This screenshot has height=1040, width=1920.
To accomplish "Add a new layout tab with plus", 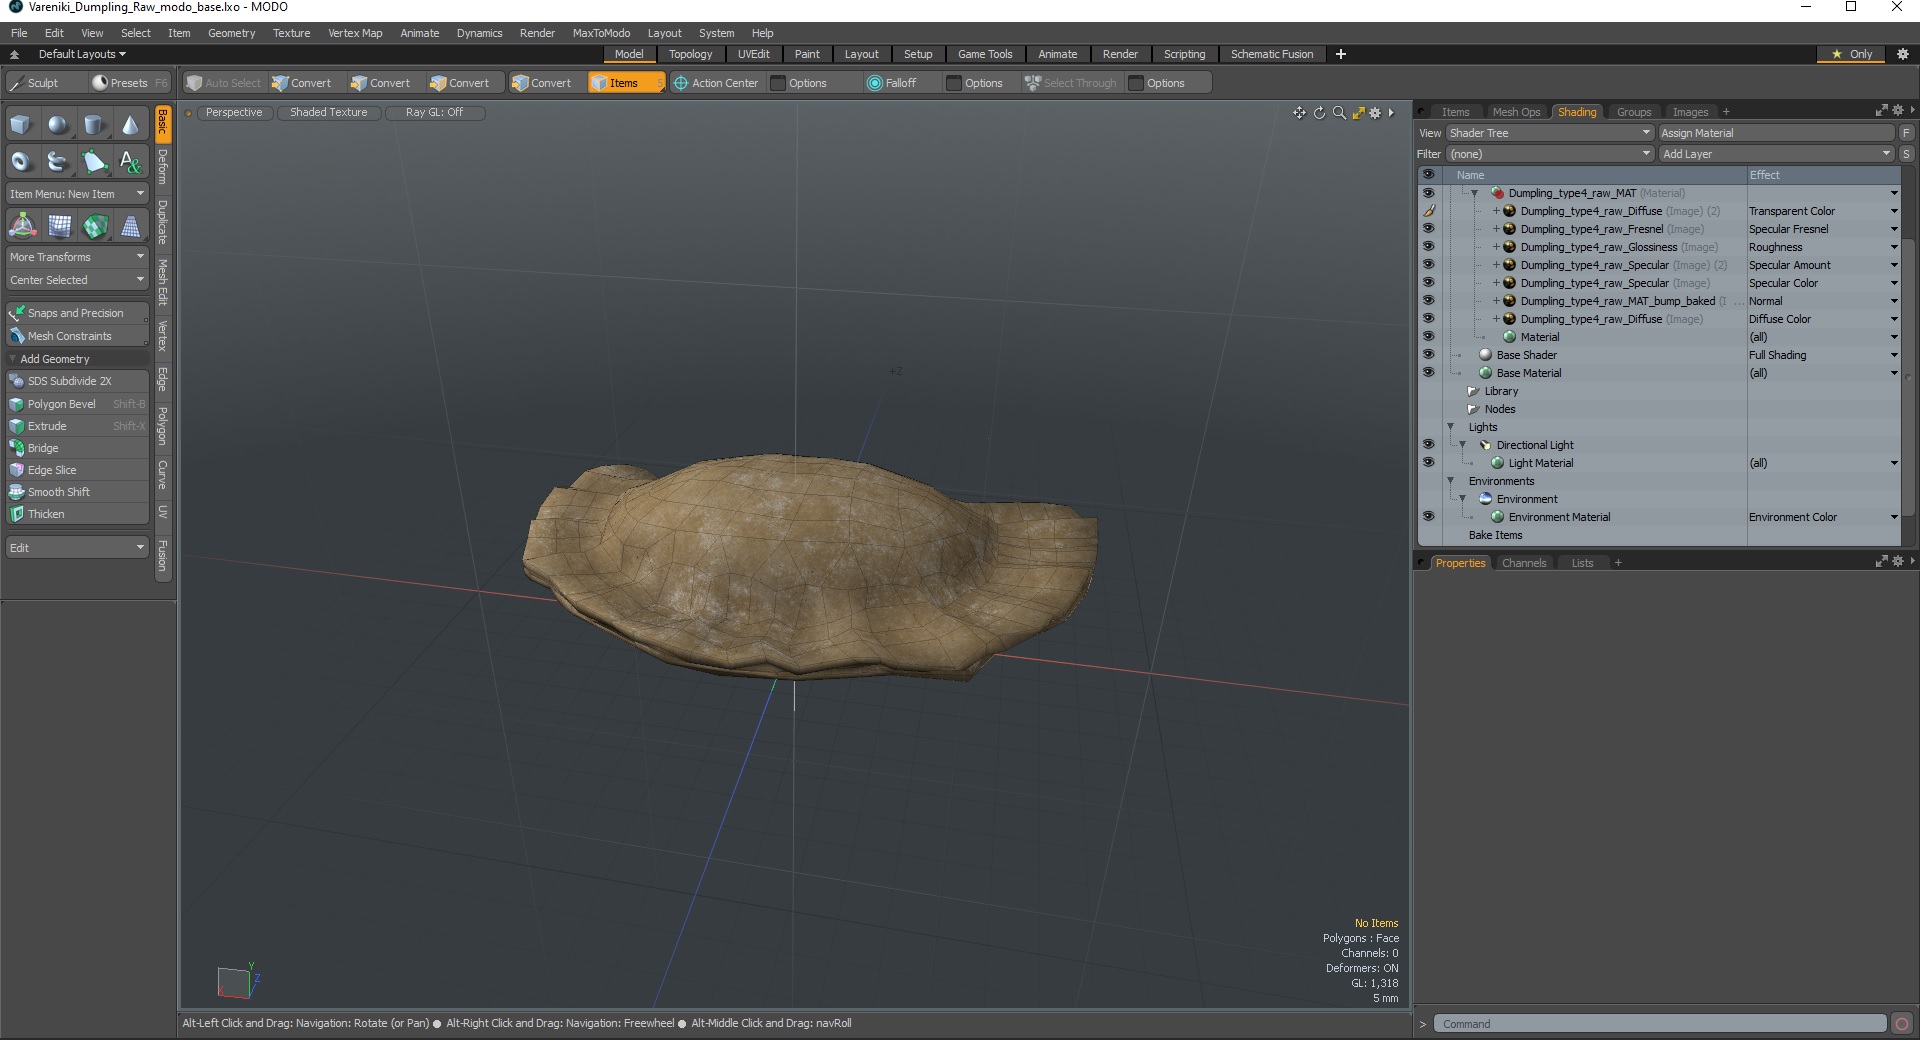I will (x=1341, y=54).
